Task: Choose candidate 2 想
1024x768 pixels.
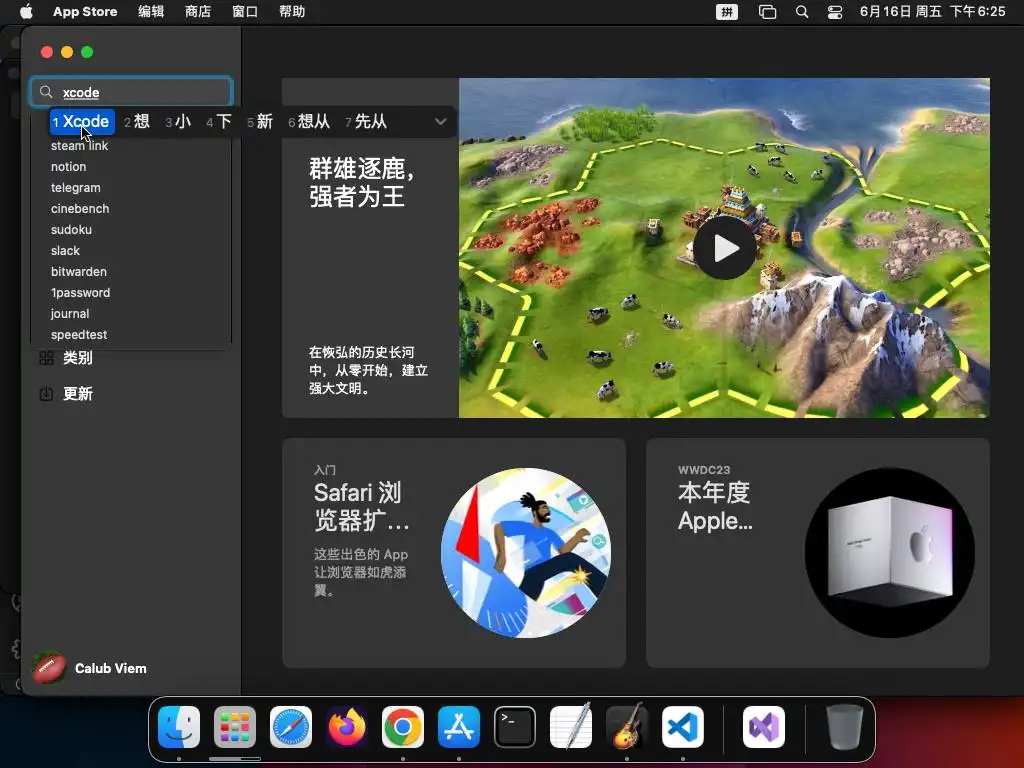Action: tap(137, 121)
